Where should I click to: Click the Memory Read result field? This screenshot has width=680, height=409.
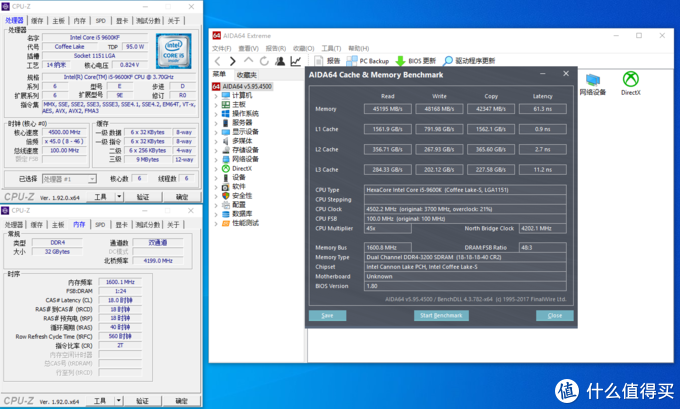point(388,108)
